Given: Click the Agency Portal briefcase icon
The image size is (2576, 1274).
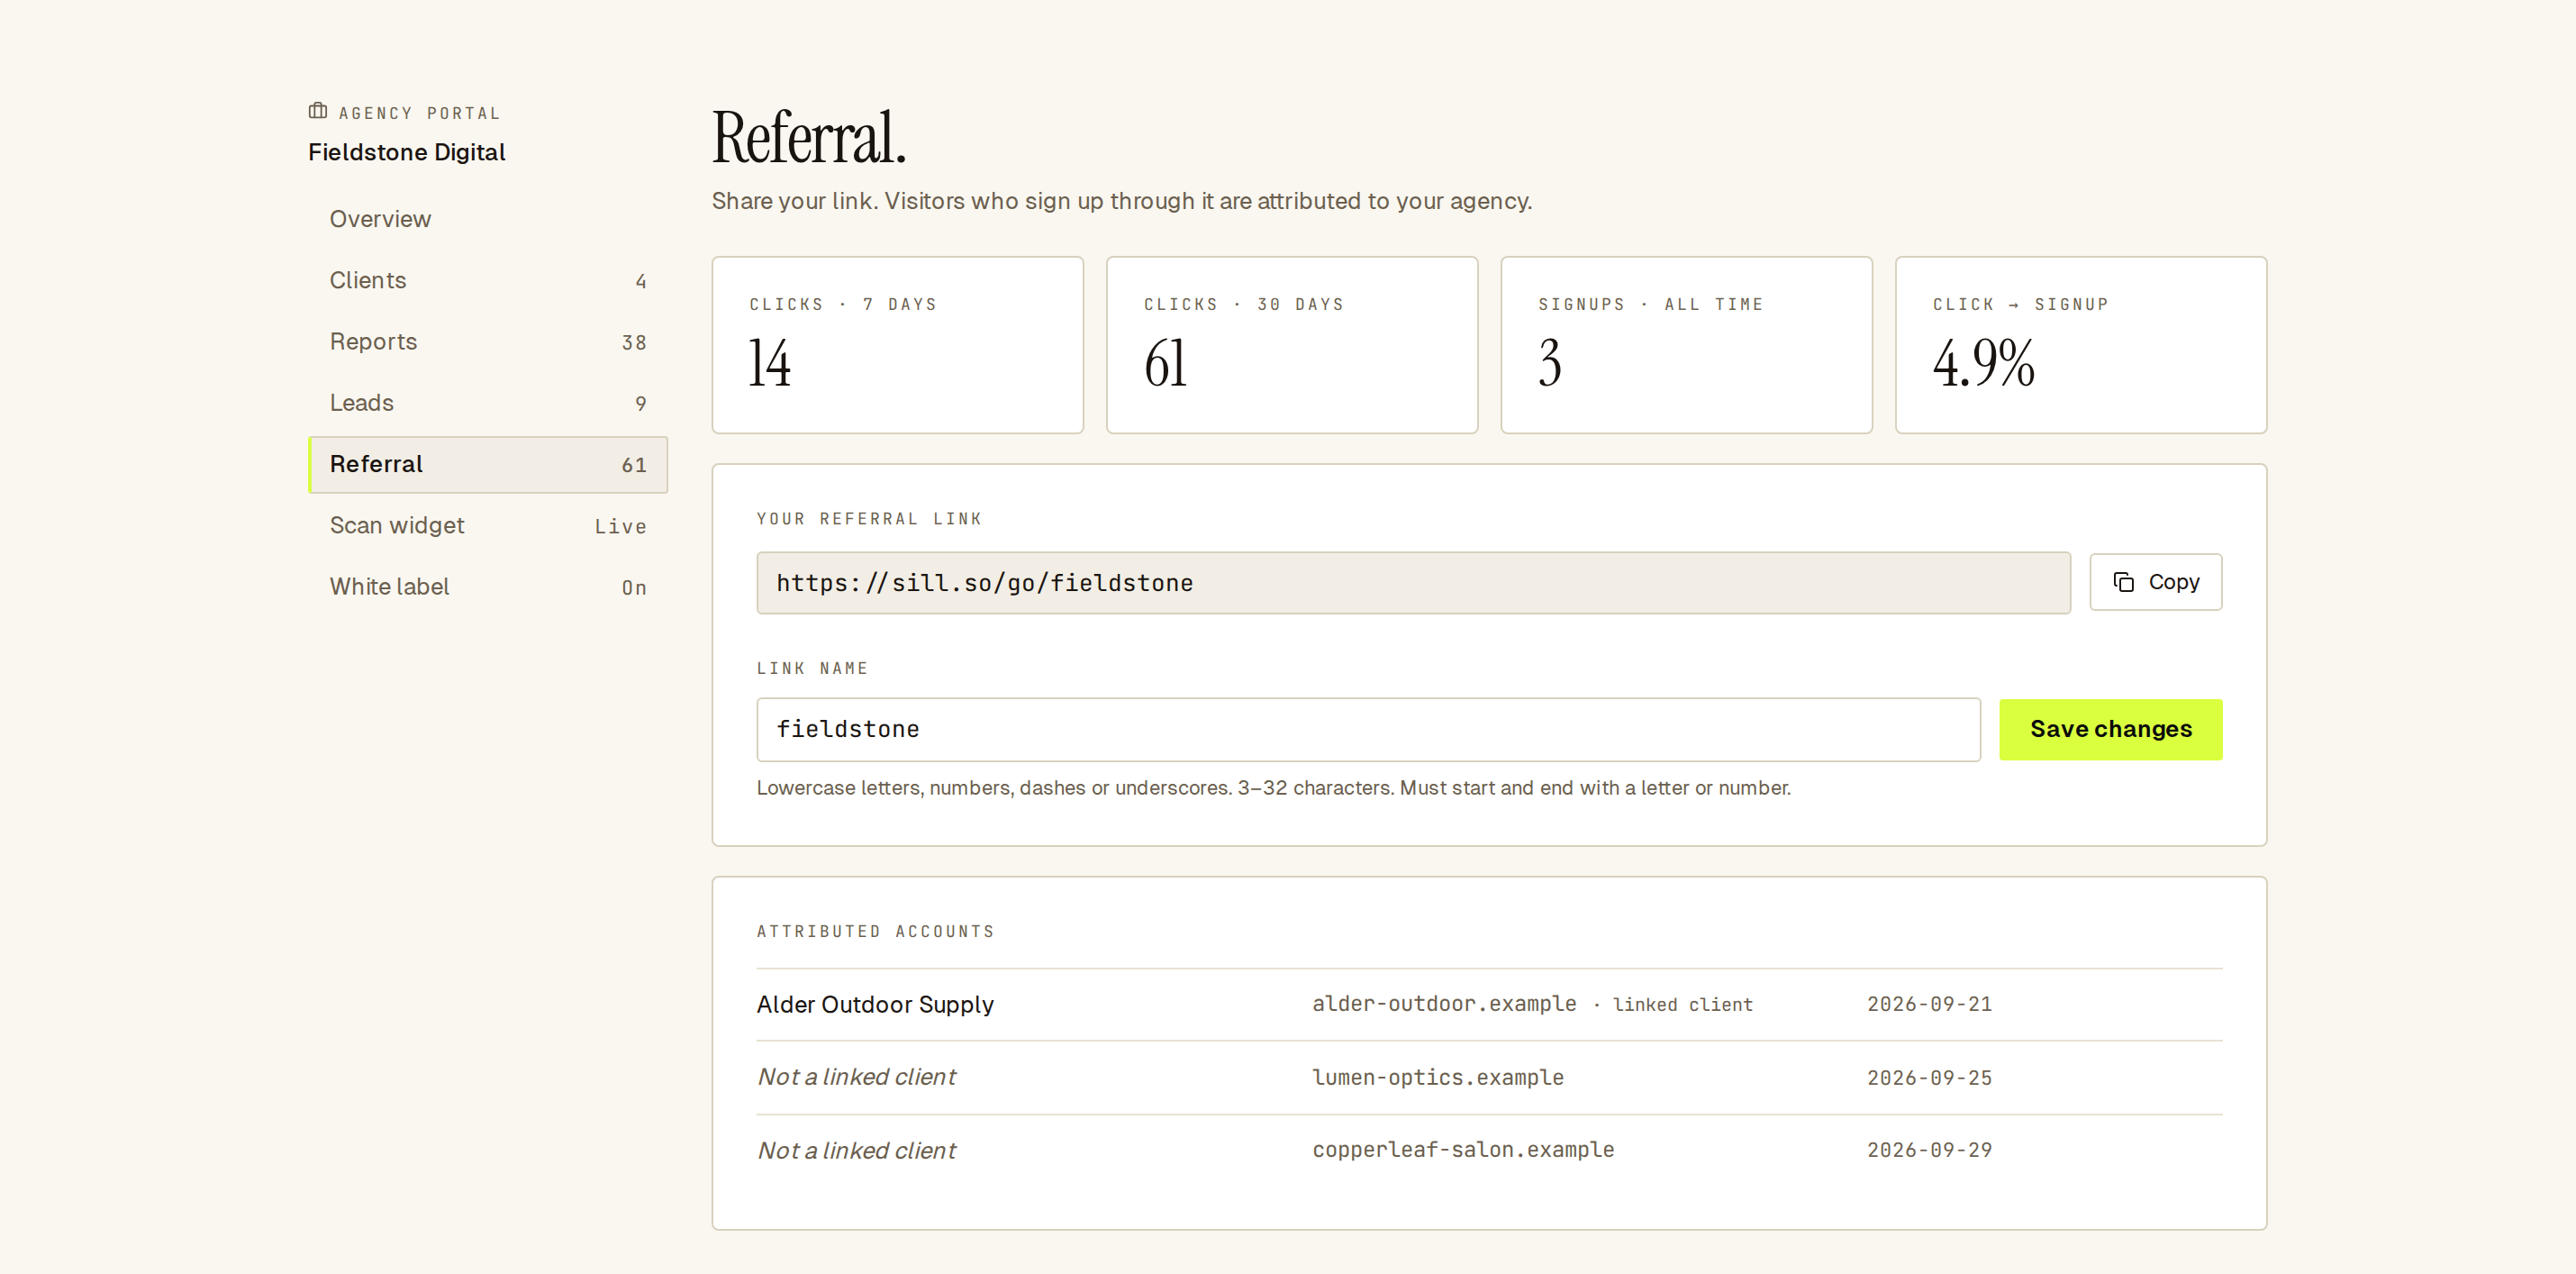Looking at the screenshot, I should [318, 111].
